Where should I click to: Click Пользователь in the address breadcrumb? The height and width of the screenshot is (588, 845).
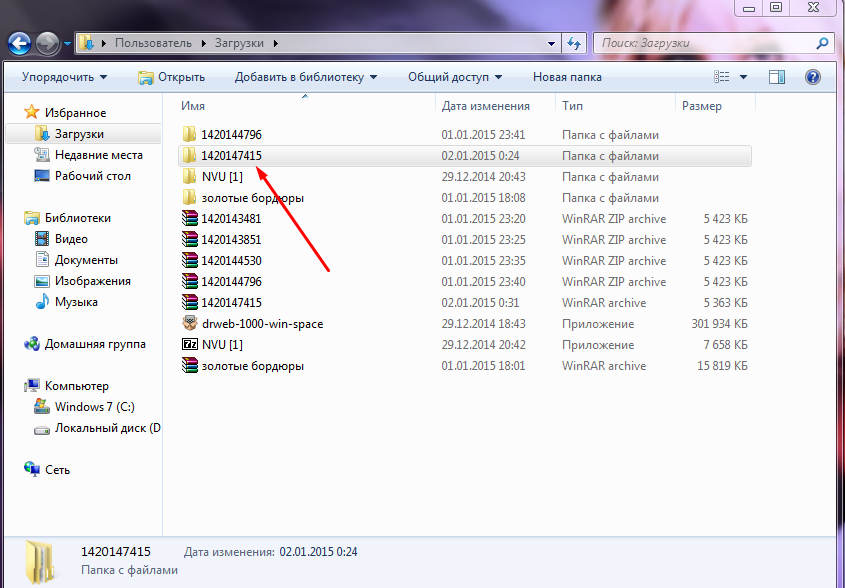coord(153,43)
